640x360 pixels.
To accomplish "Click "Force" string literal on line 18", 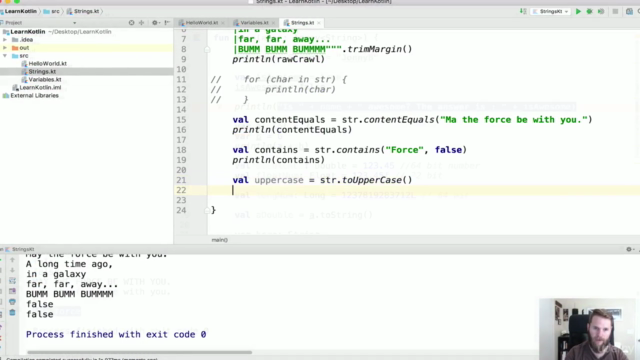I will pos(404,150).
